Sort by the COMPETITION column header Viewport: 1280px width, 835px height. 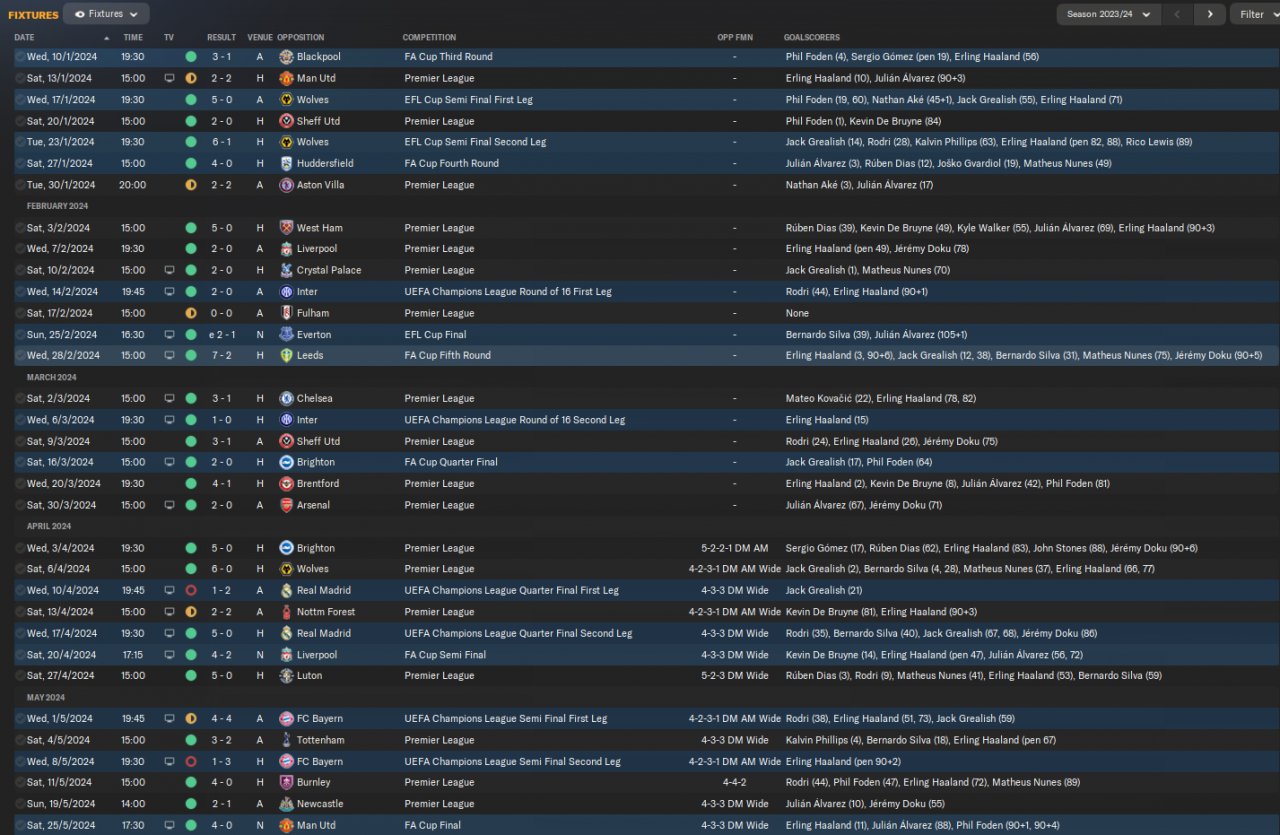[429, 38]
